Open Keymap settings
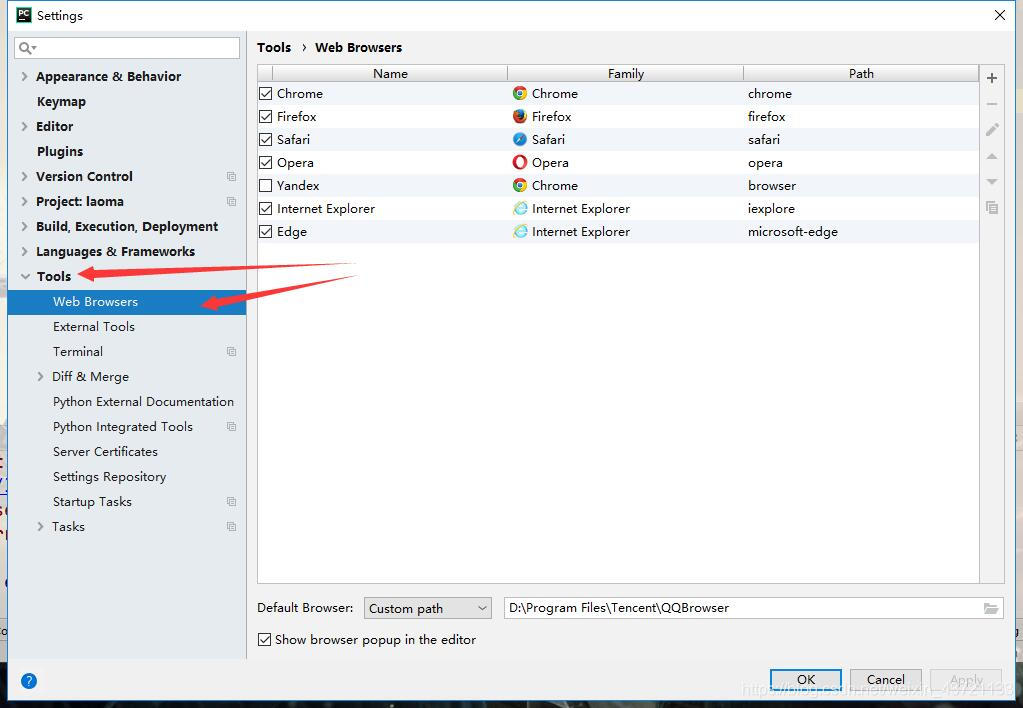Screen dimensions: 1023x708 coord(61,101)
